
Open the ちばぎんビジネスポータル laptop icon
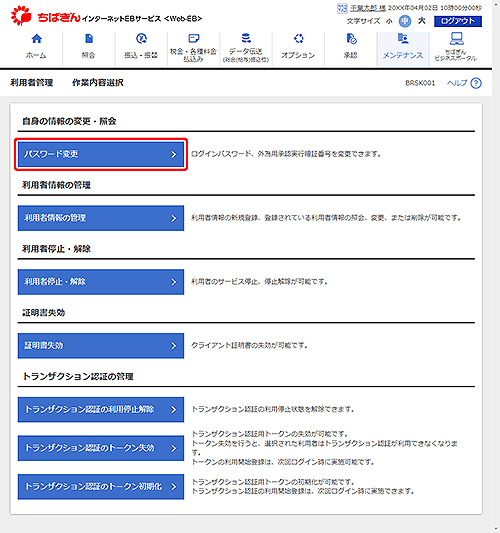tap(456, 39)
